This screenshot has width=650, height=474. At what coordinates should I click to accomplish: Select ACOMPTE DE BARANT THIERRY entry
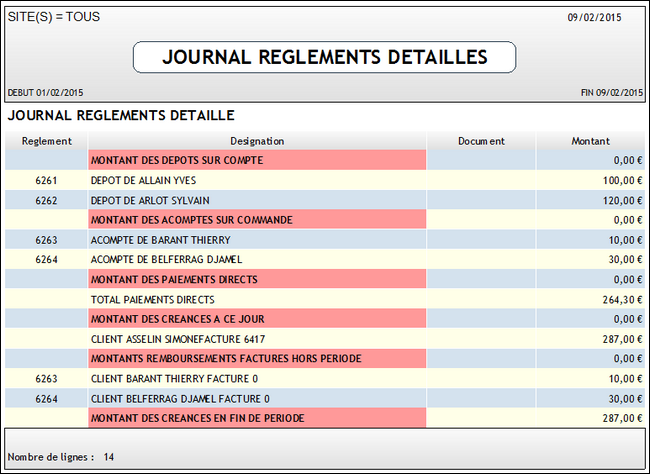pyautogui.click(x=160, y=240)
